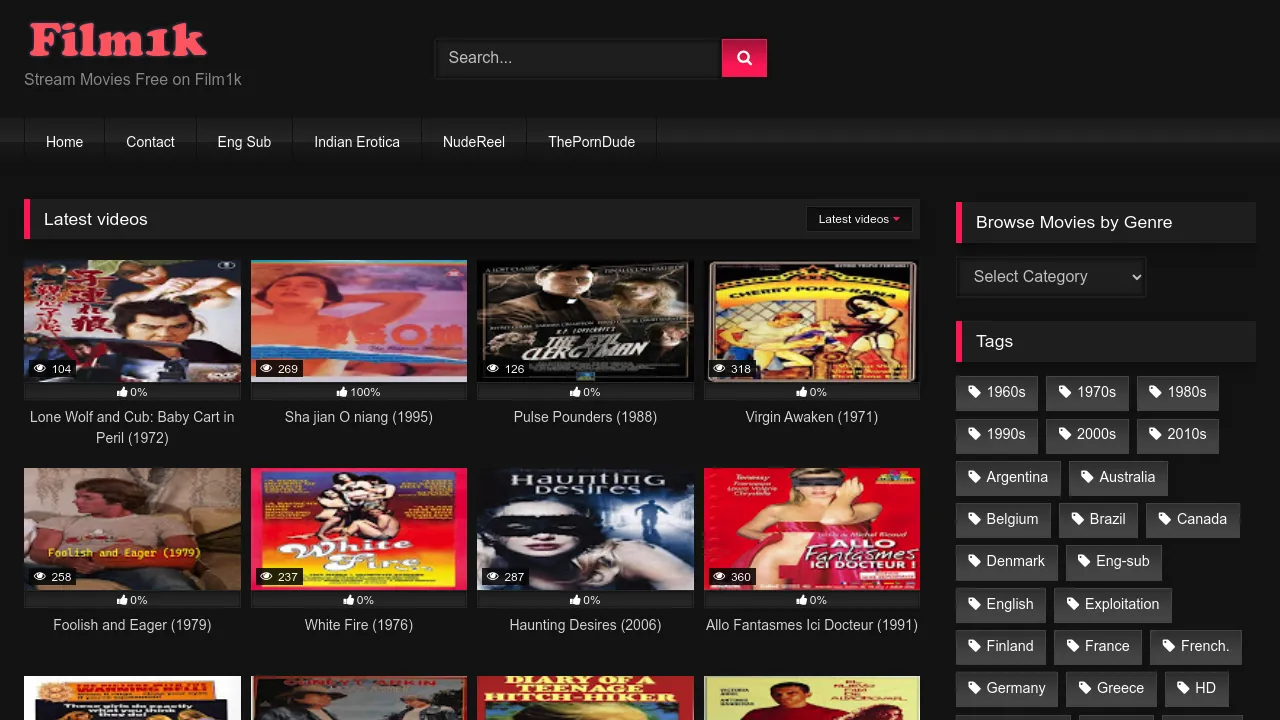Image resolution: width=1280 pixels, height=720 pixels.
Task: Open the movie Haunting Desires (2006)
Action: 585,625
